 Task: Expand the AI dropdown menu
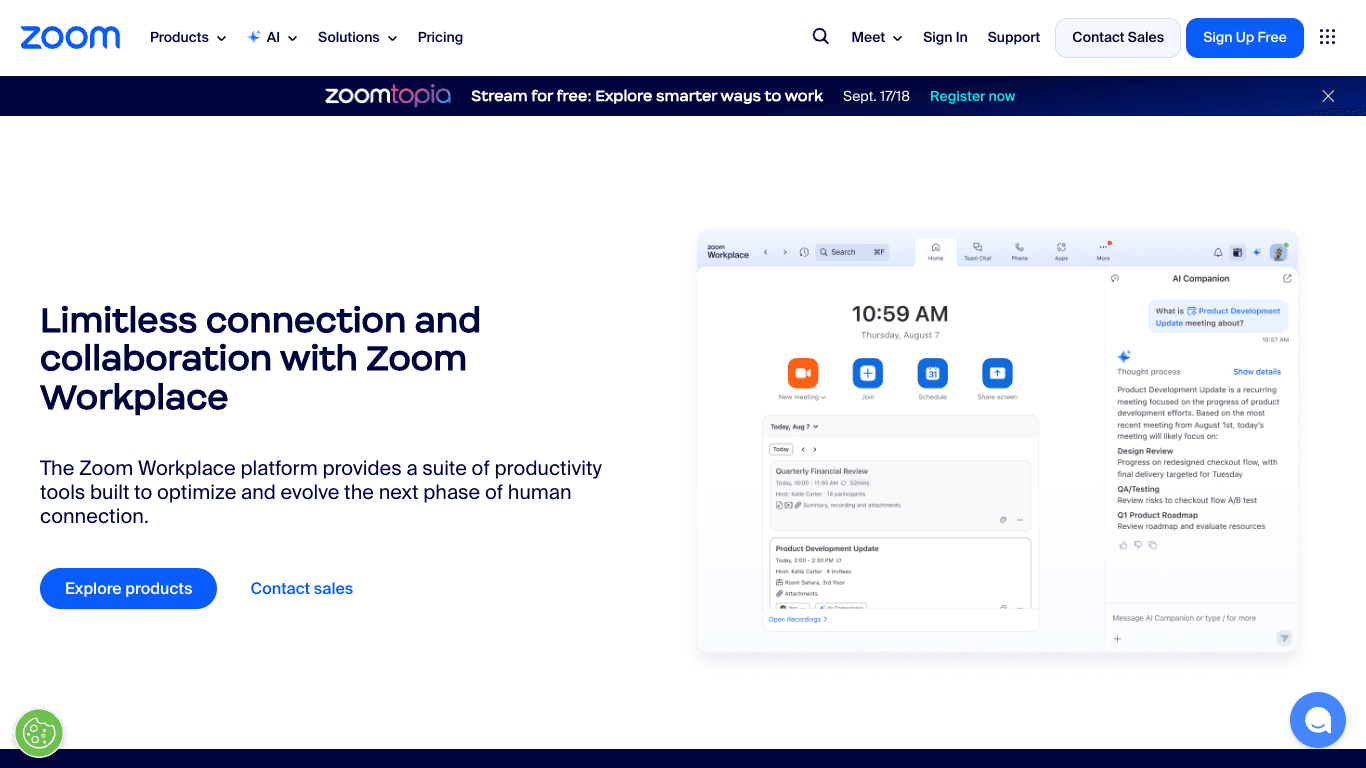[x=273, y=38]
